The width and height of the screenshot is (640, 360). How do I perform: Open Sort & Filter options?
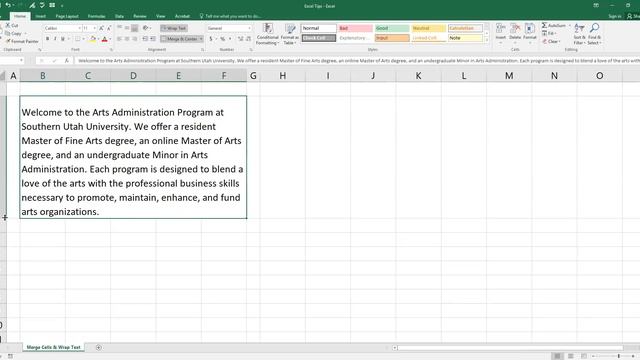pos(579,34)
